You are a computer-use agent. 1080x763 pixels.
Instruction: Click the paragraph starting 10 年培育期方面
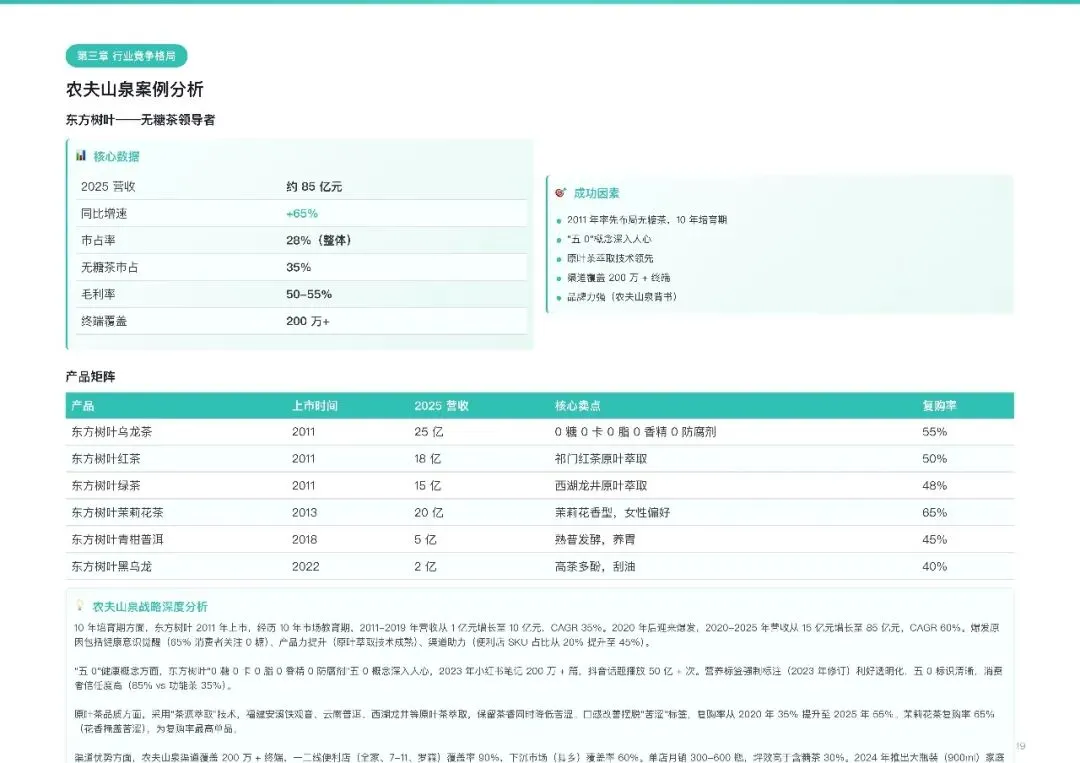[537, 635]
